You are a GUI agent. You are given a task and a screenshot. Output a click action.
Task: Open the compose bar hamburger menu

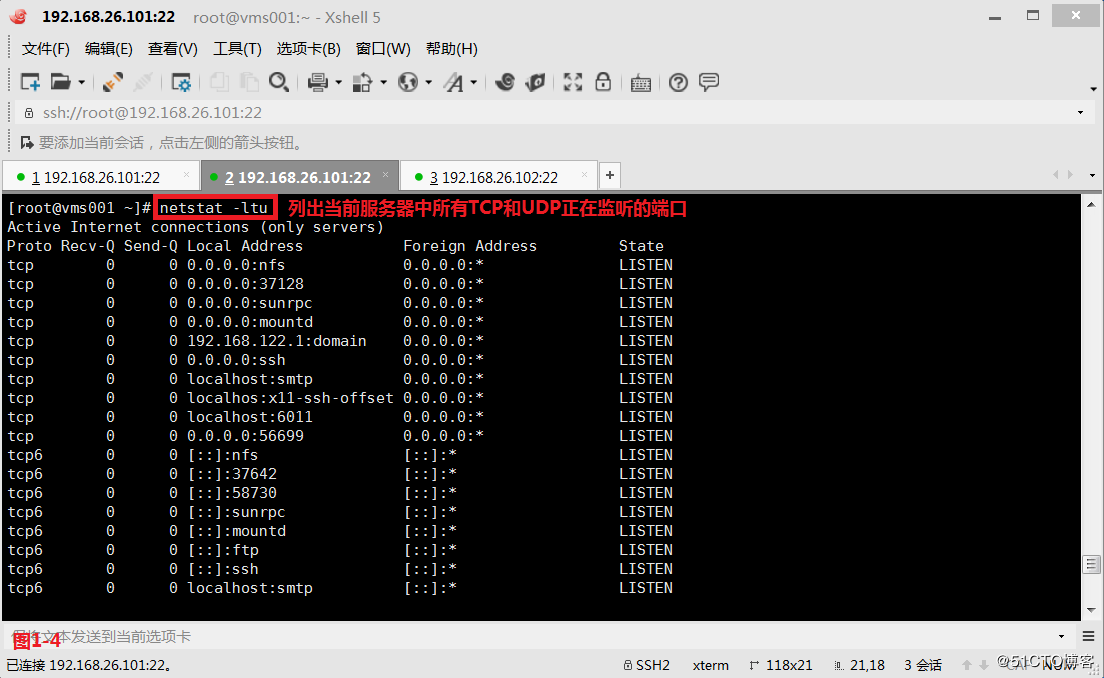pos(1089,636)
